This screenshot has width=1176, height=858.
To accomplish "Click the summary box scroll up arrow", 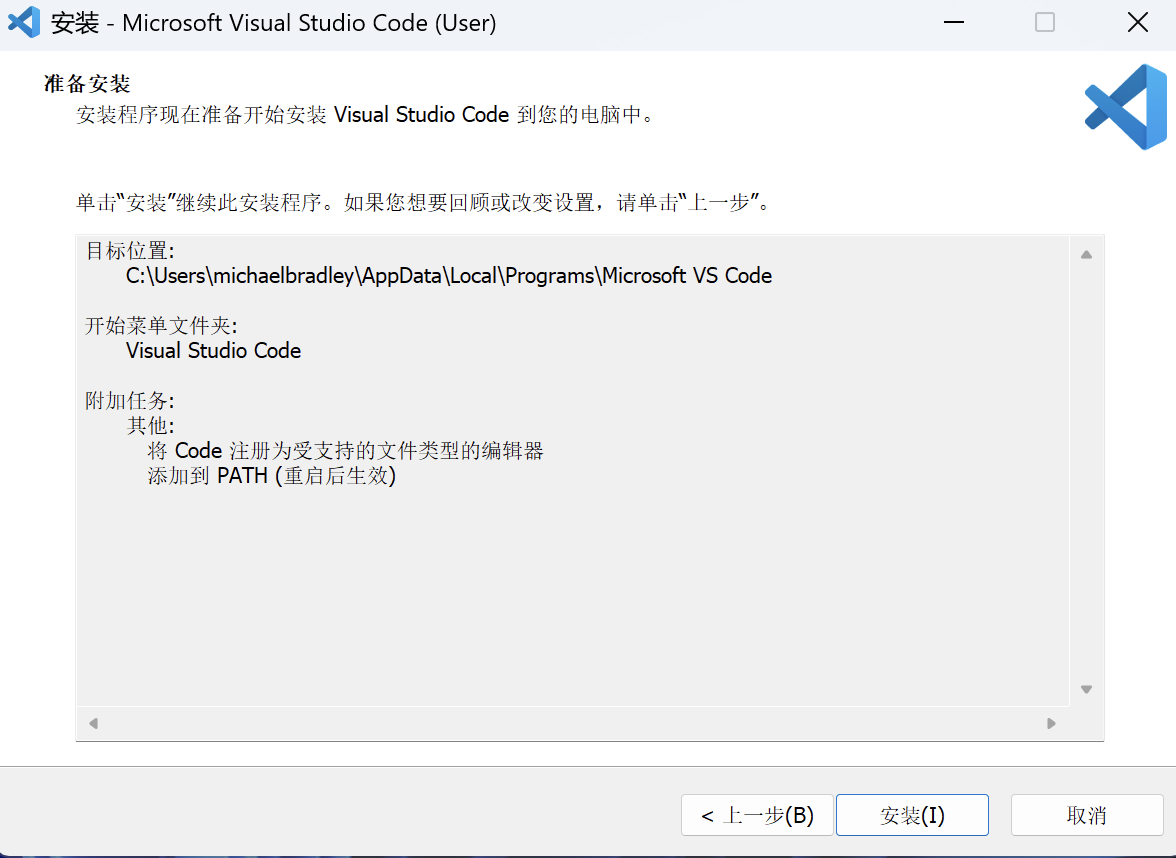I will pos(1086,254).
